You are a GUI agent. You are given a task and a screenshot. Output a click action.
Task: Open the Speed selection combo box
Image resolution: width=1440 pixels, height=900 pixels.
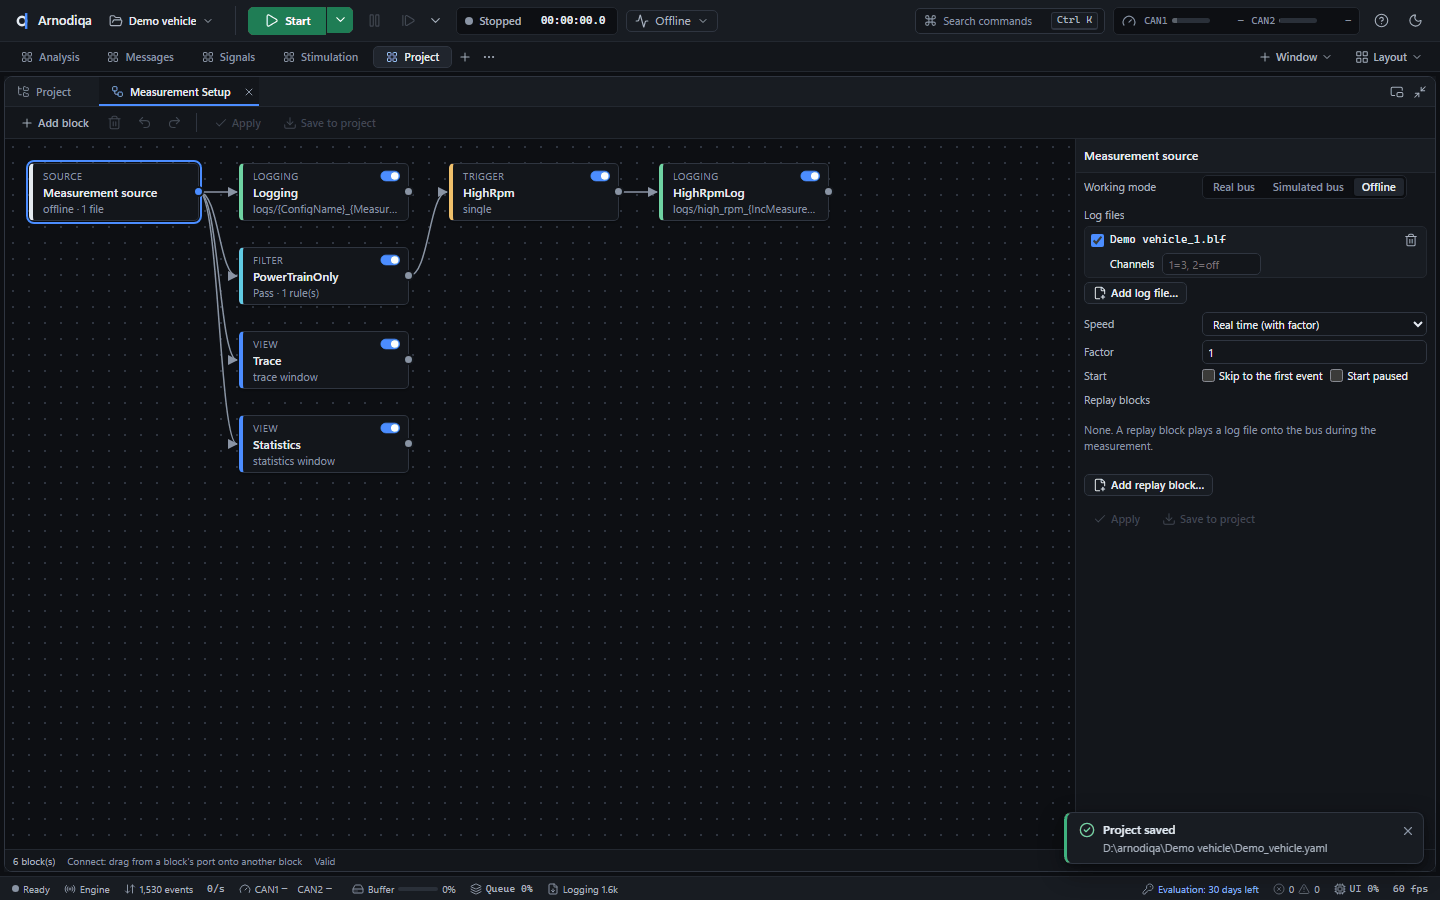pos(1314,325)
